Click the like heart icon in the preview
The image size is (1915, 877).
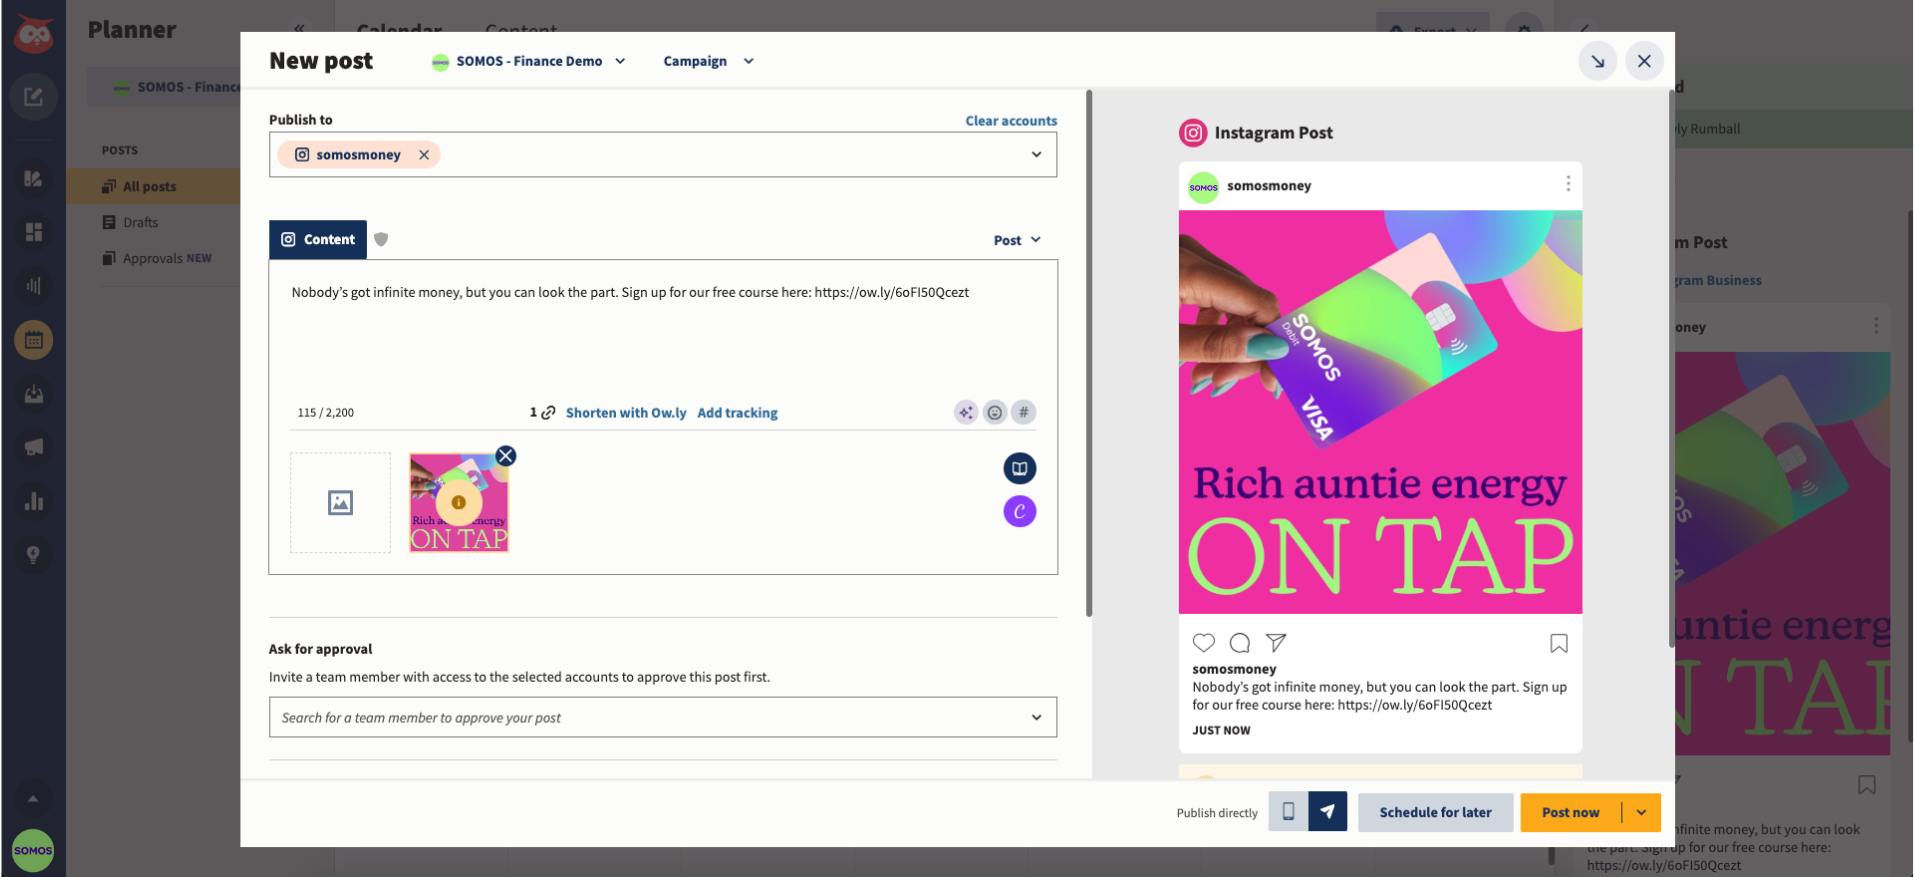pos(1204,643)
